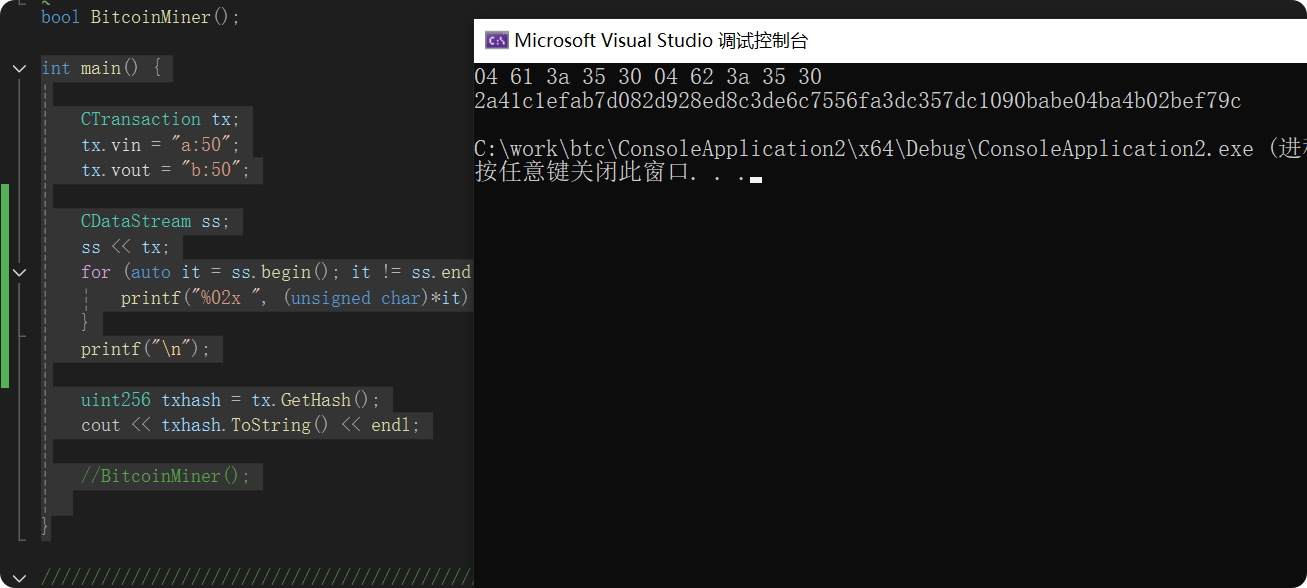Click the cout << txhash.ToString() line
Screen dimensions: 1307x588
251,425
